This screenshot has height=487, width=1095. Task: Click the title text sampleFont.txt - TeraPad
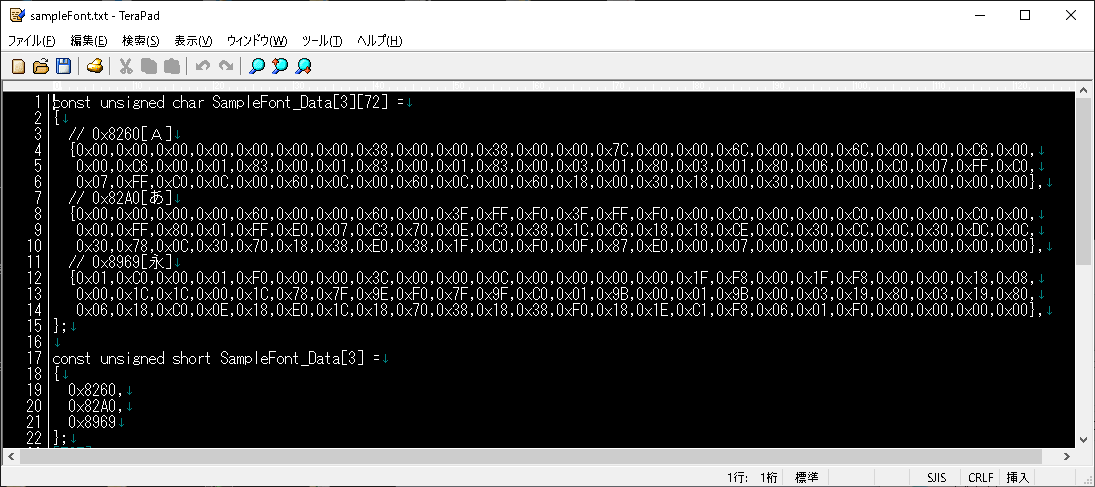96,16
